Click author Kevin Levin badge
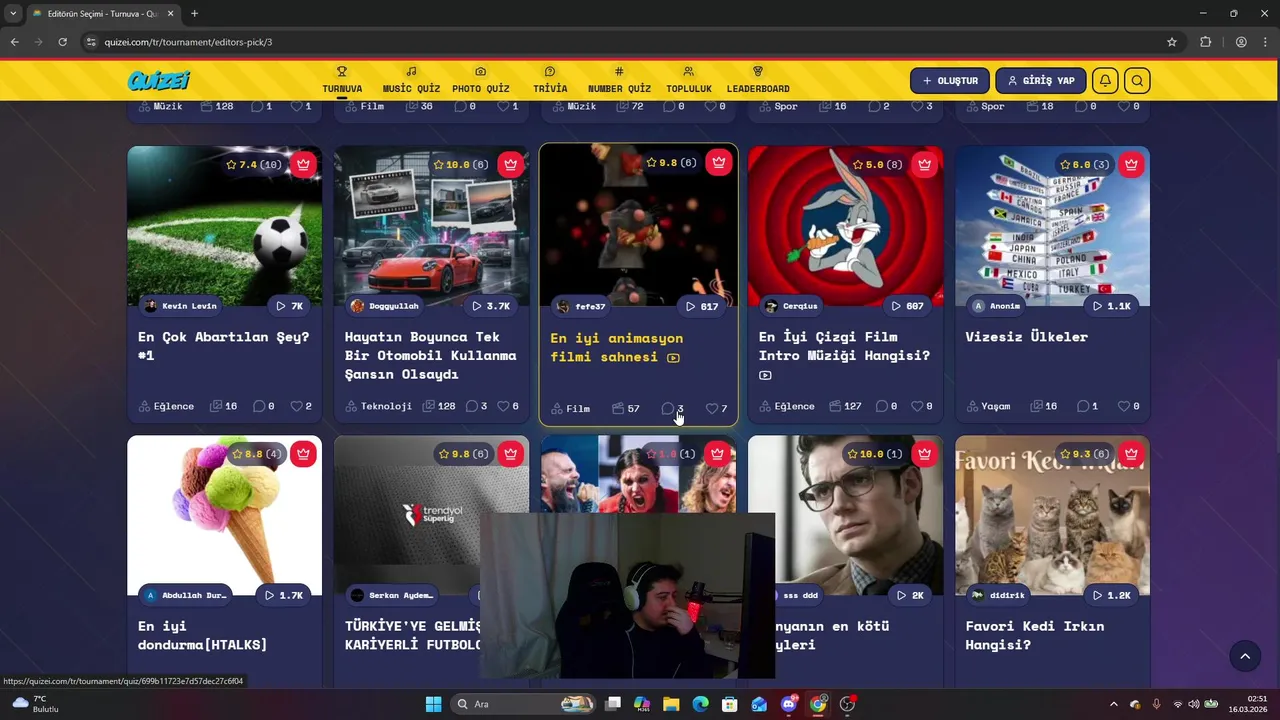This screenshot has height=720, width=1280. tap(181, 306)
